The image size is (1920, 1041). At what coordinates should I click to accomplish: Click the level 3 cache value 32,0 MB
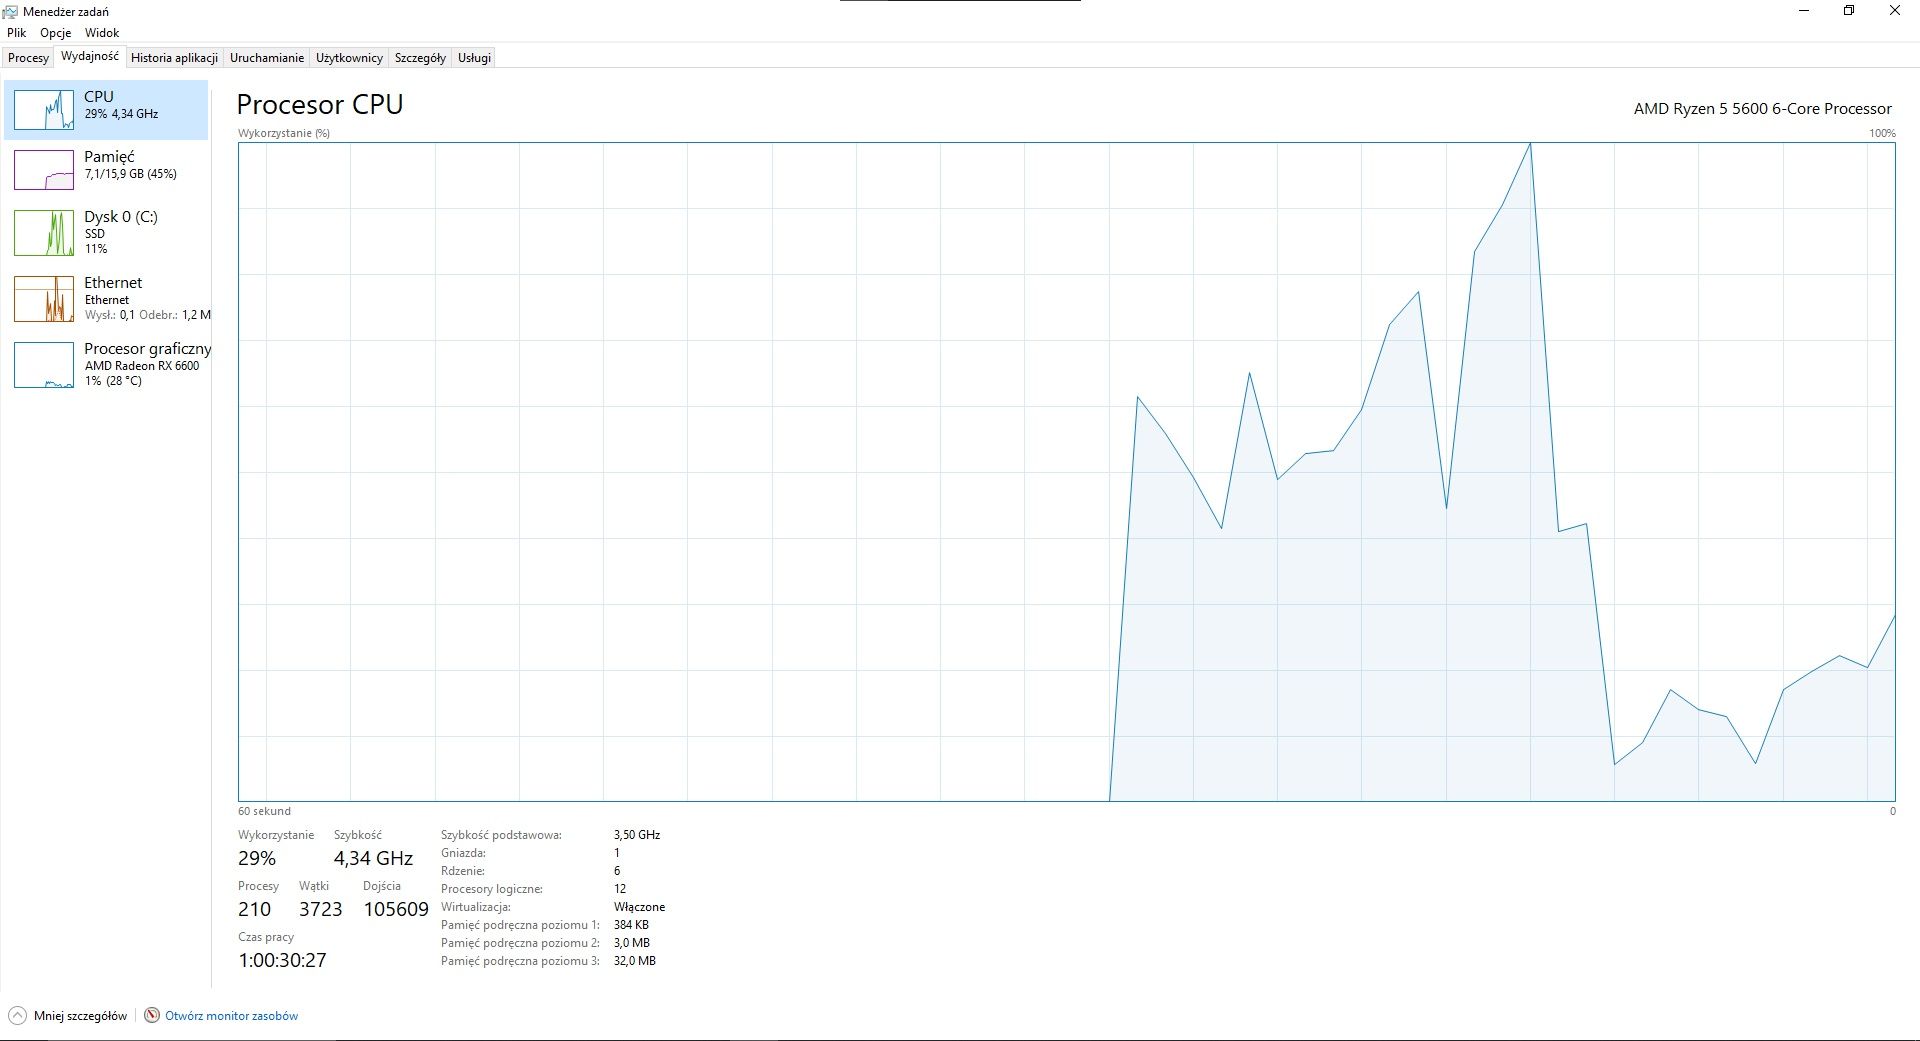pyautogui.click(x=635, y=961)
